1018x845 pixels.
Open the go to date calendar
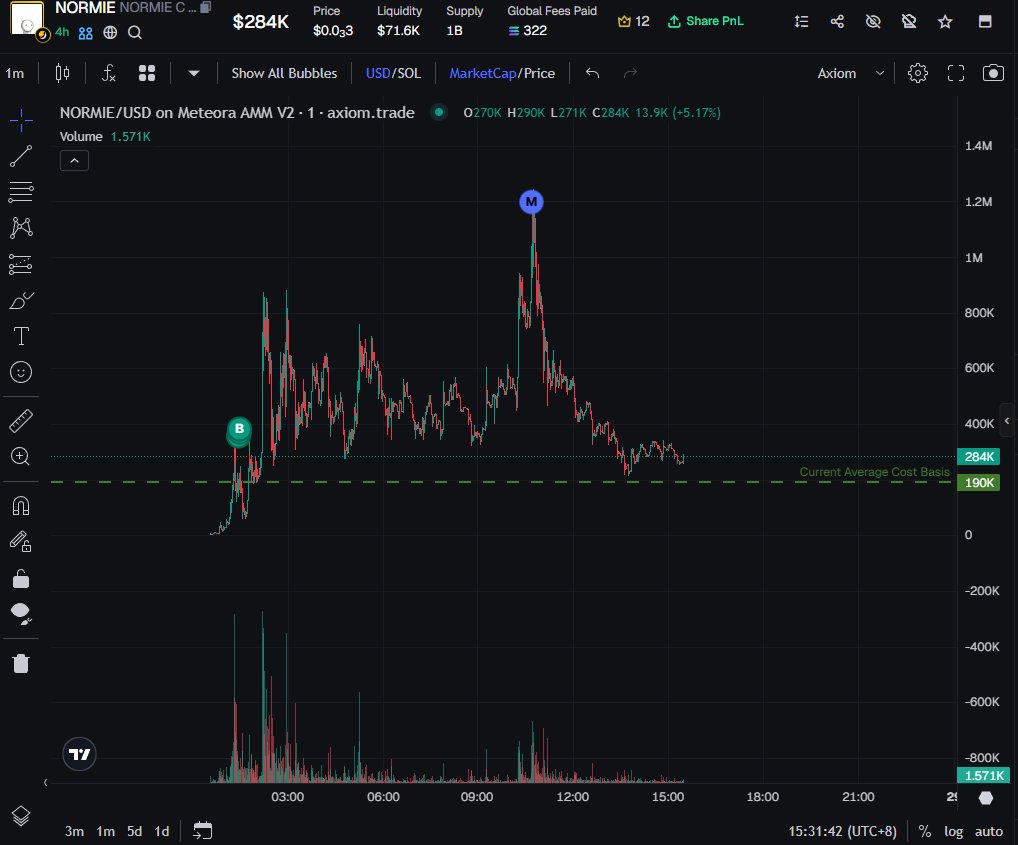coord(203,831)
